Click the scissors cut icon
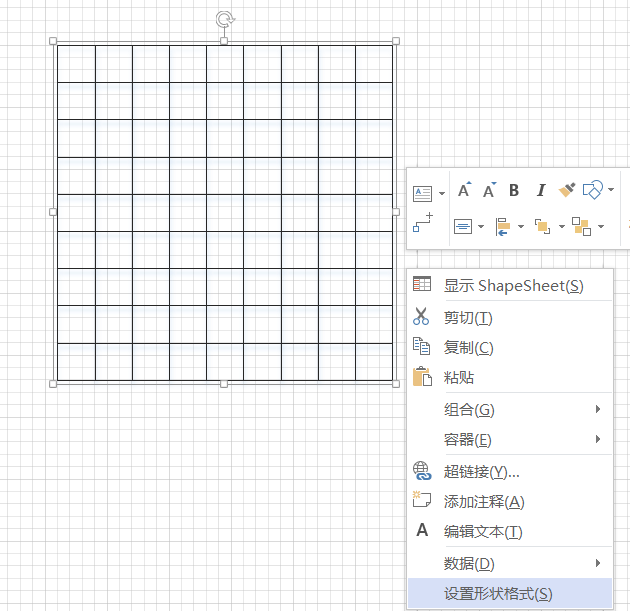 click(421, 316)
